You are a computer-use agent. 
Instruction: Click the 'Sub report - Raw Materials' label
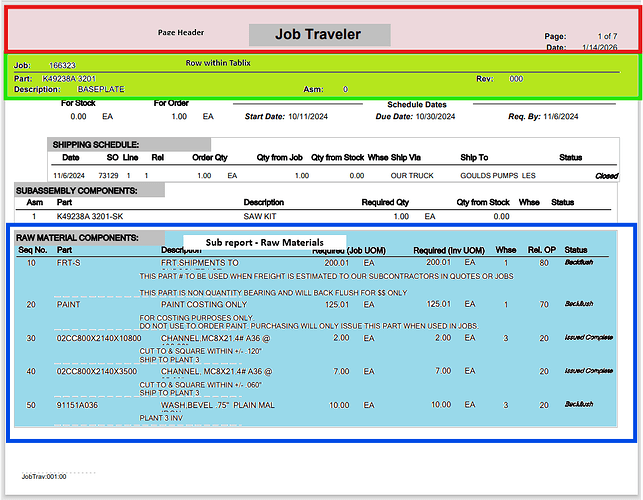264,242
